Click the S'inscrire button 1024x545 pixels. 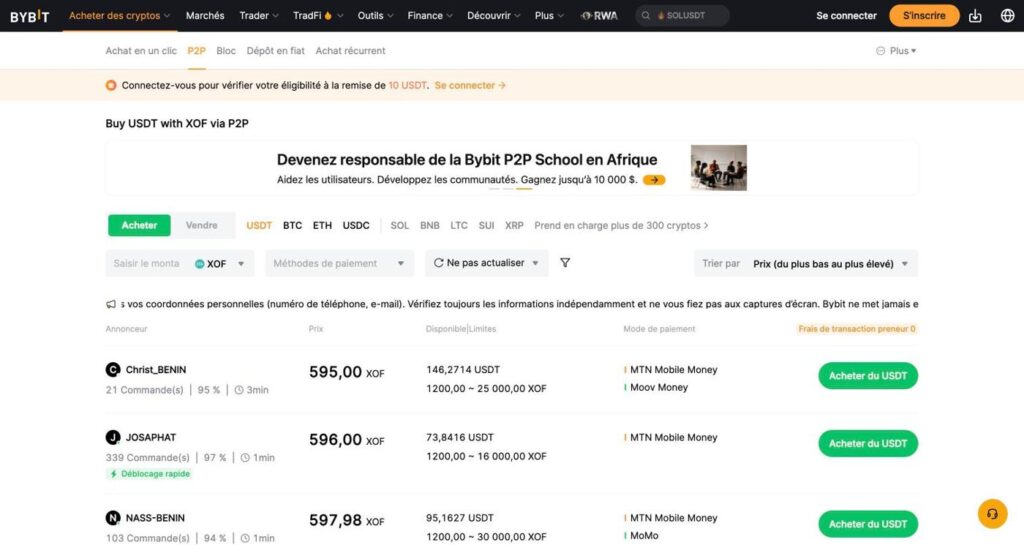(924, 16)
